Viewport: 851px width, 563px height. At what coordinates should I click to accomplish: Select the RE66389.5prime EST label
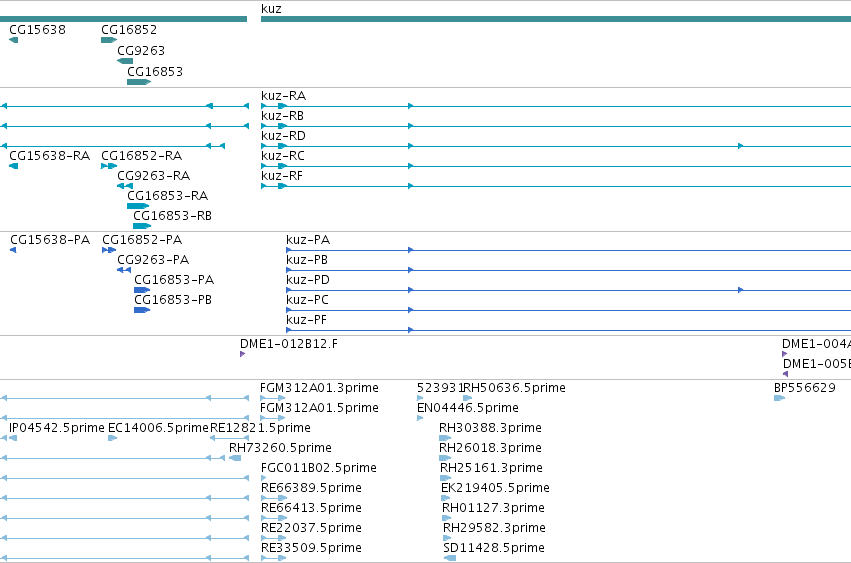[311, 488]
